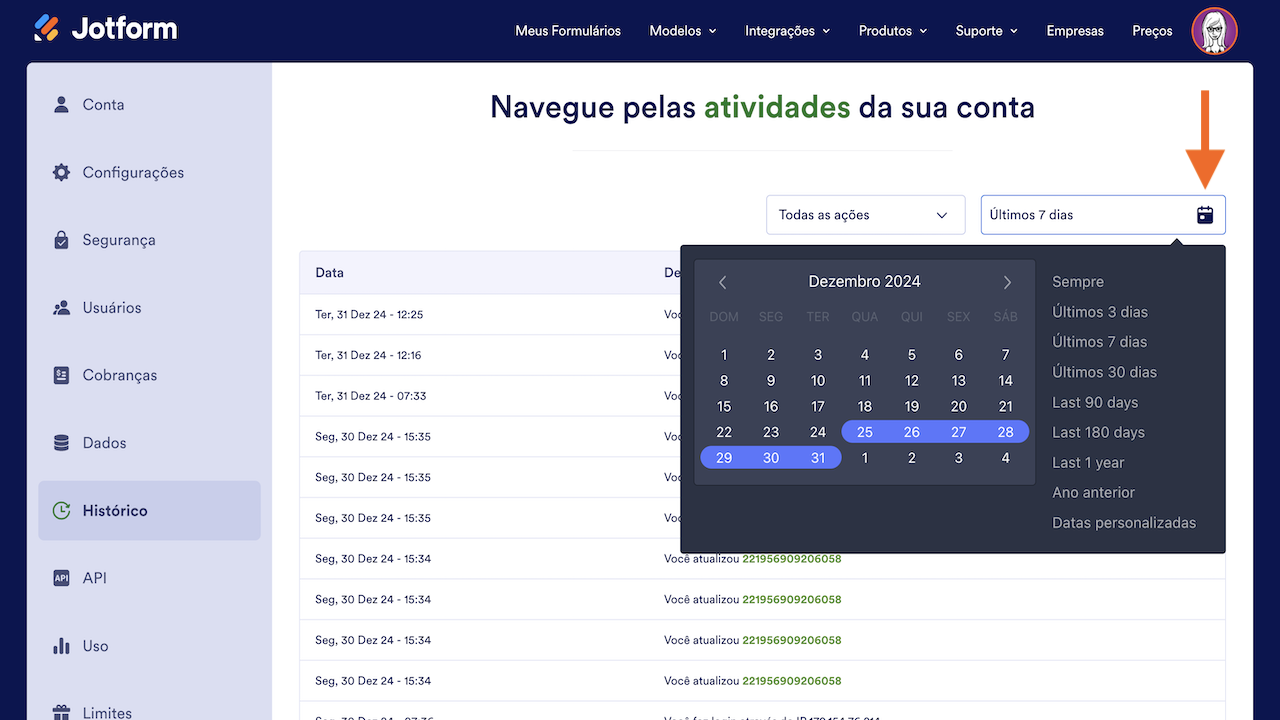Select December 1 in the calendar

click(724, 355)
